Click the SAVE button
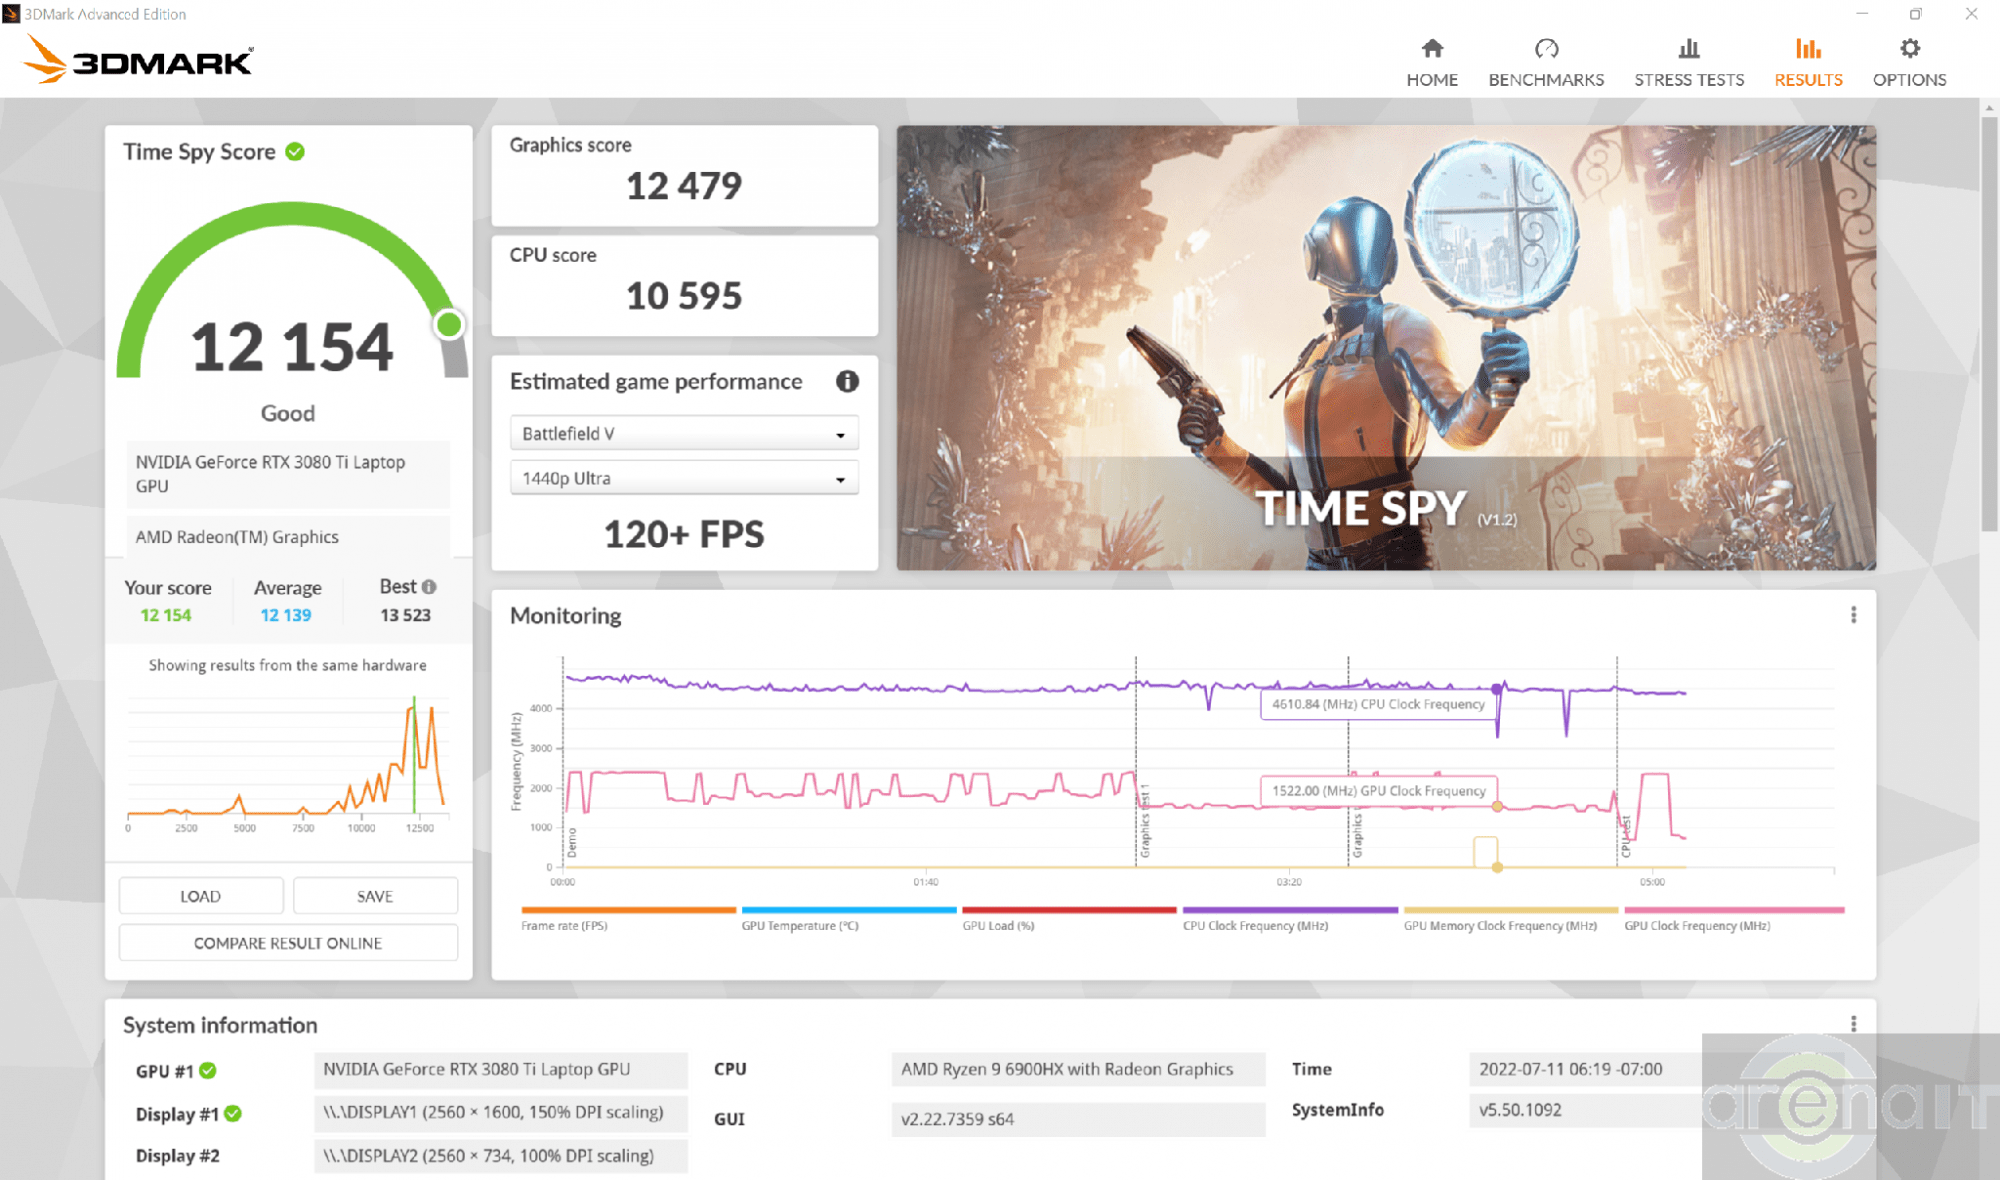Image resolution: width=2000 pixels, height=1180 pixels. coord(375,896)
